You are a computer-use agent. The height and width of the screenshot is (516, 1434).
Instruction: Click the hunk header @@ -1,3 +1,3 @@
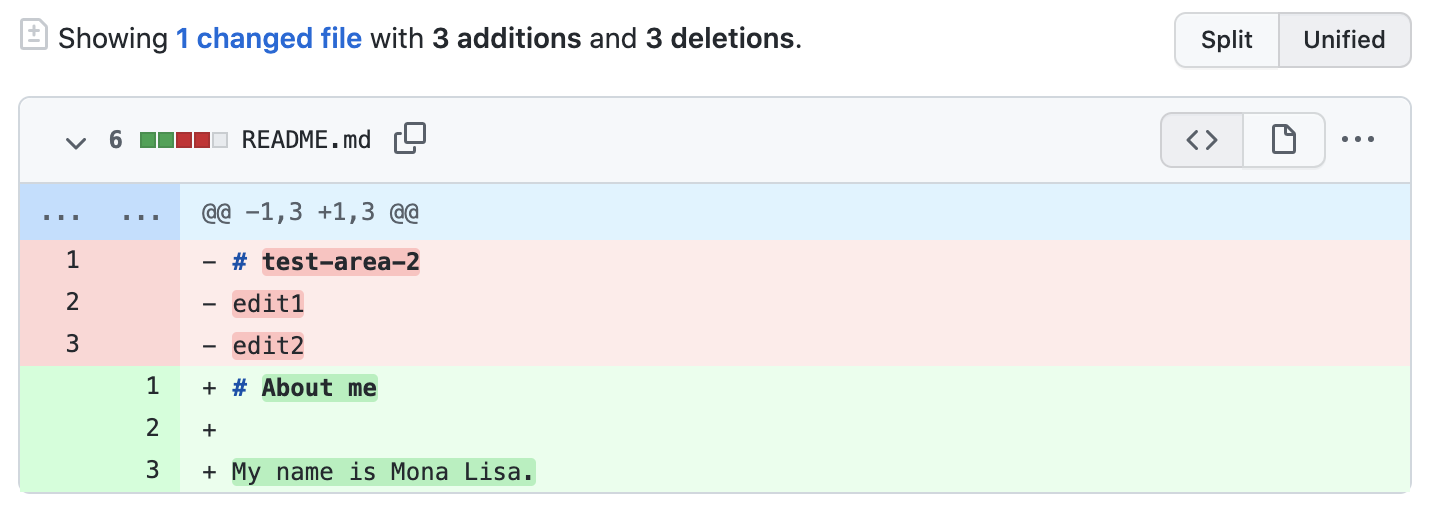coord(310,212)
